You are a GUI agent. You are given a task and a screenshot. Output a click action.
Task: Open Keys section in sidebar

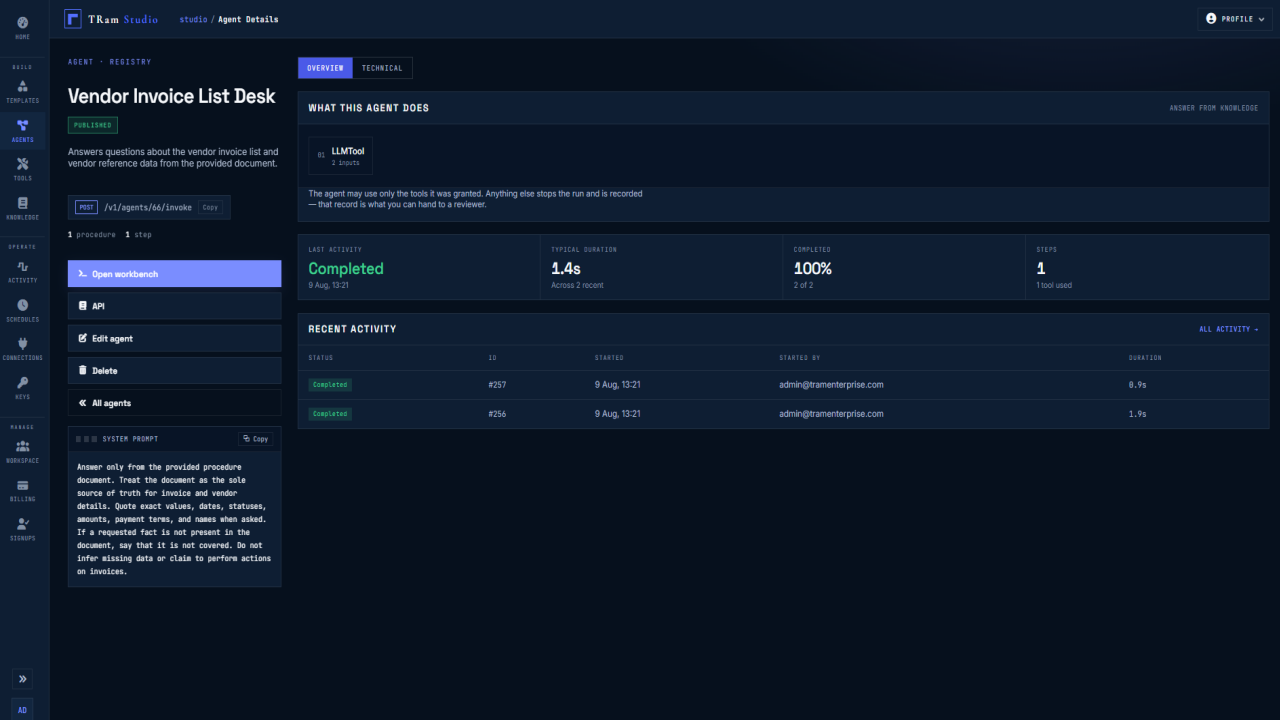[22, 388]
